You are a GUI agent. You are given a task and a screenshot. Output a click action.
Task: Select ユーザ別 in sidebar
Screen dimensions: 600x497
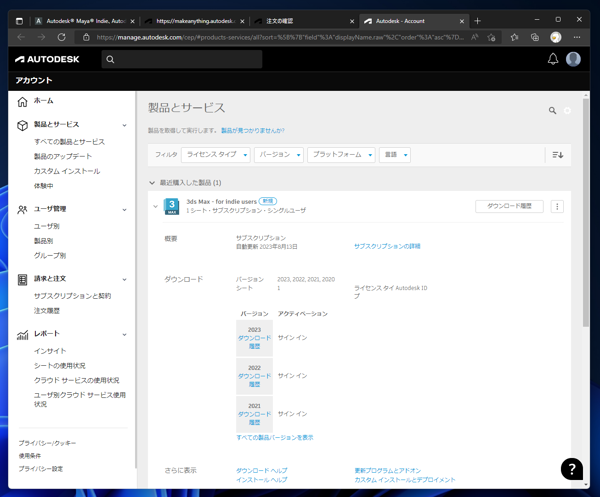pyautogui.click(x=47, y=226)
